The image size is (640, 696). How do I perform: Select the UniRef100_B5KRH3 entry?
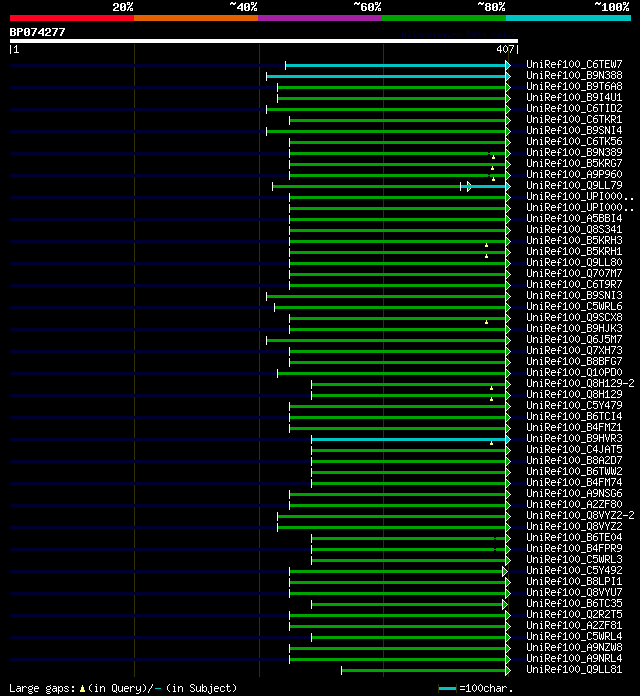[574, 240]
